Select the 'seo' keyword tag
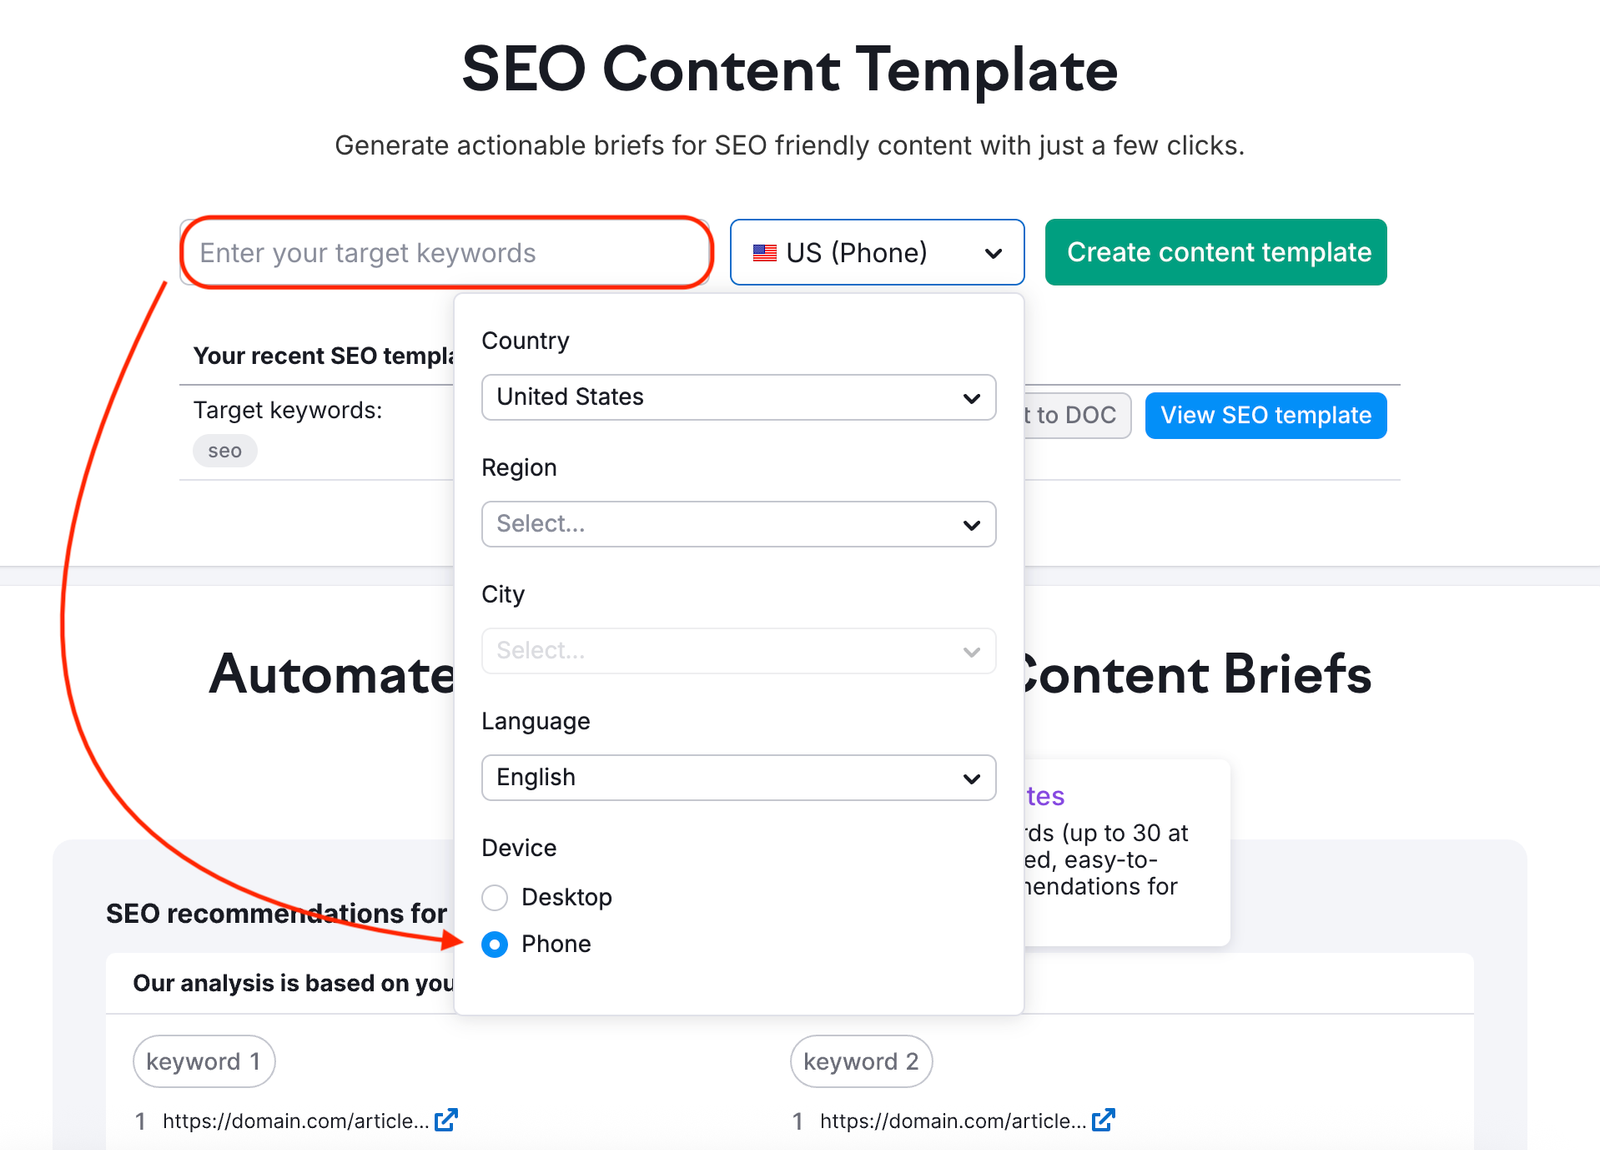 [x=224, y=450]
